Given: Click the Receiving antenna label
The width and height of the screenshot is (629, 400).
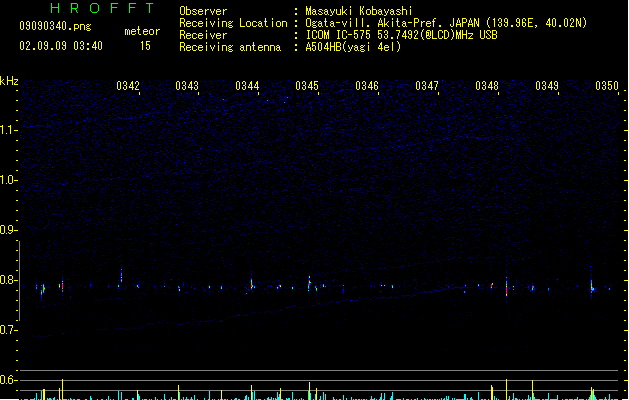Looking at the screenshot, I should (x=230, y=47).
